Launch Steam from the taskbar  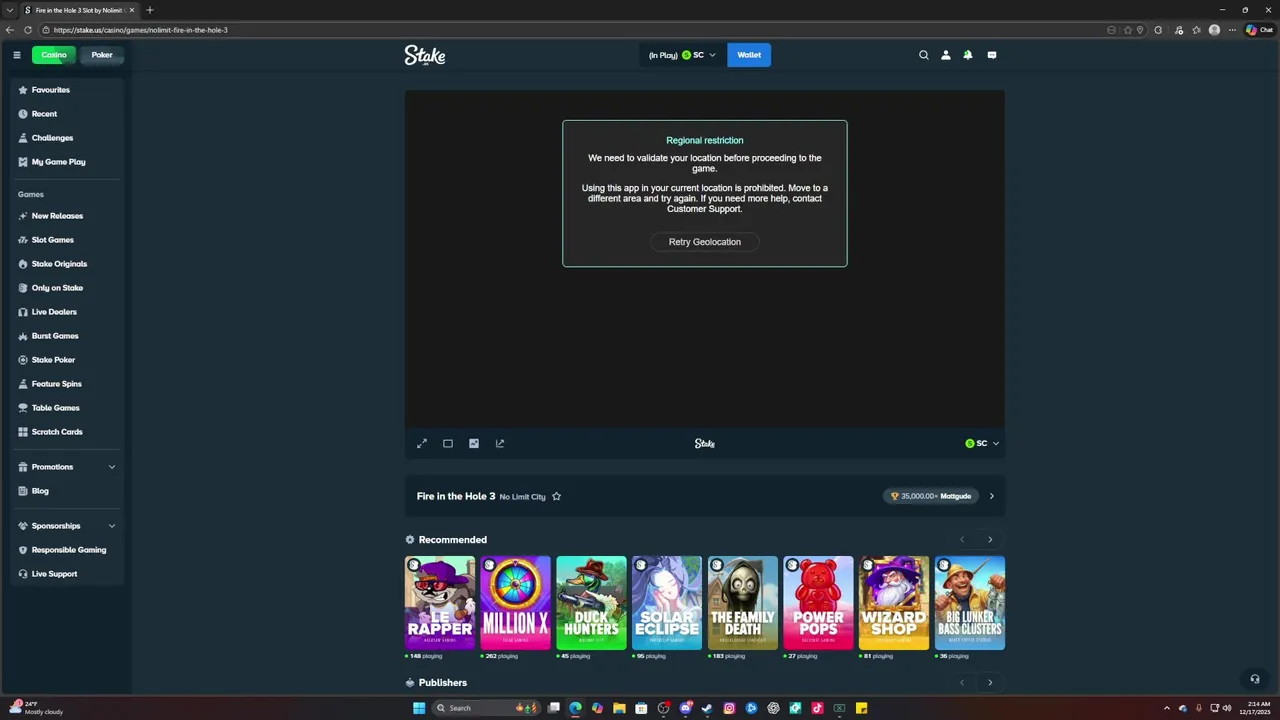707,708
